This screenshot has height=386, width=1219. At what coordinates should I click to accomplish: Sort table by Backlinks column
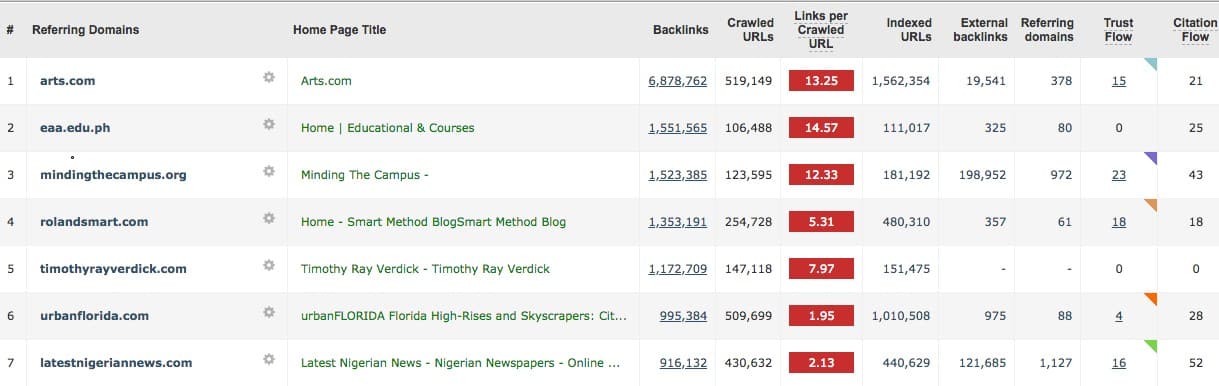680,30
